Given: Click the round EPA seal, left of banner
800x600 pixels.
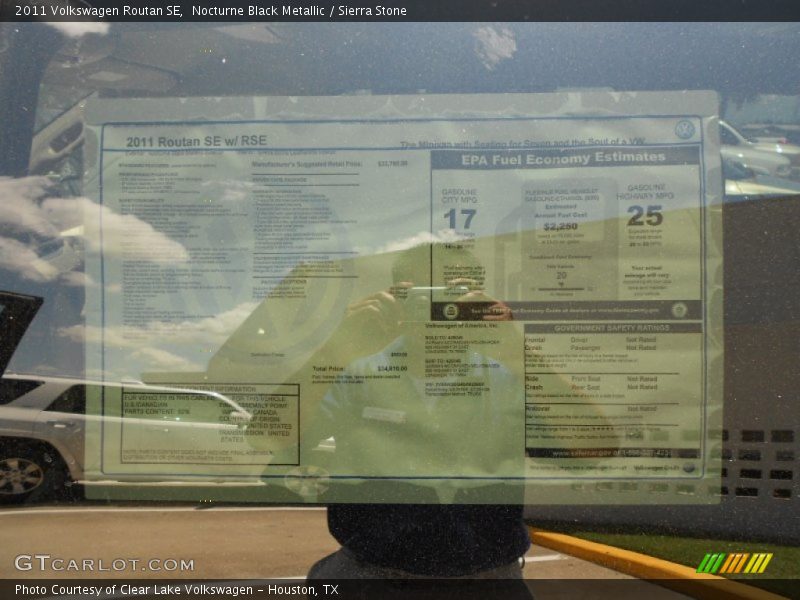Looking at the screenshot, I should coord(450,310).
